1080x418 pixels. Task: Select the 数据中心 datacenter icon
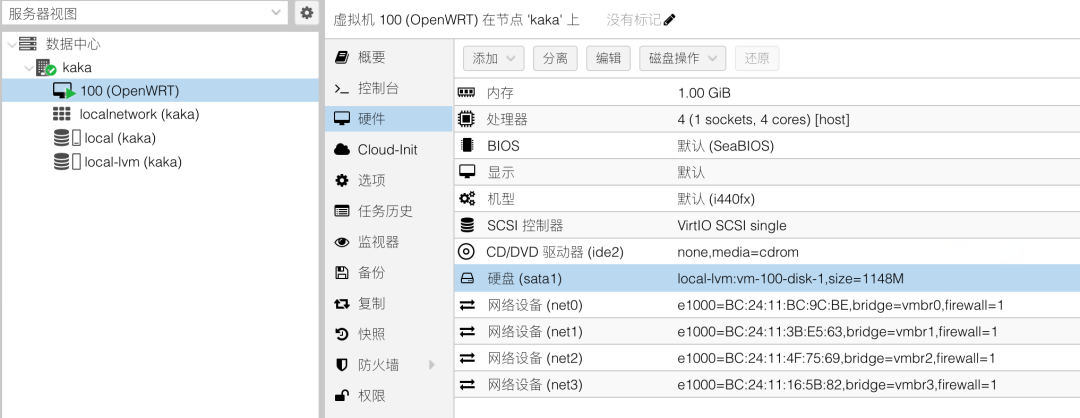pyautogui.click(x=28, y=44)
